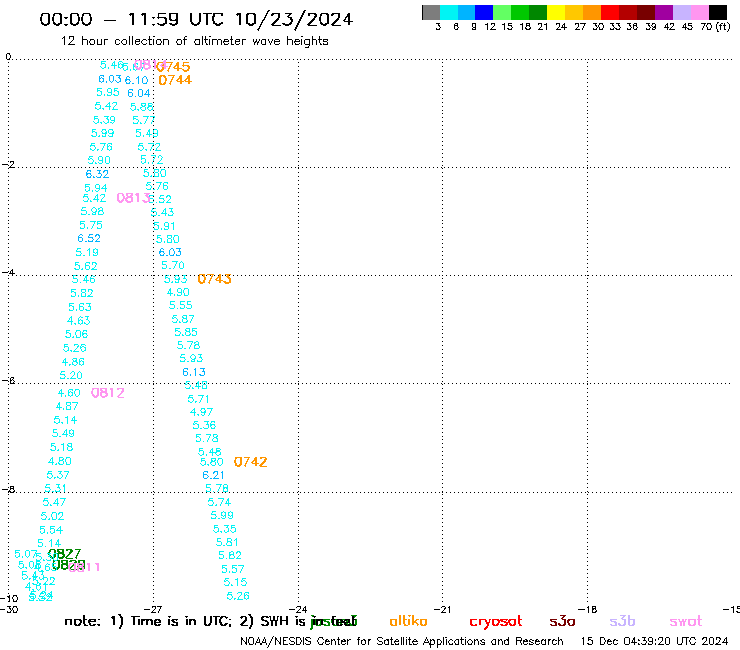This screenshot has height=650, width=740.
Task: Click subtitle '12 hour collection of altimeter wave heights'
Action: (194, 41)
